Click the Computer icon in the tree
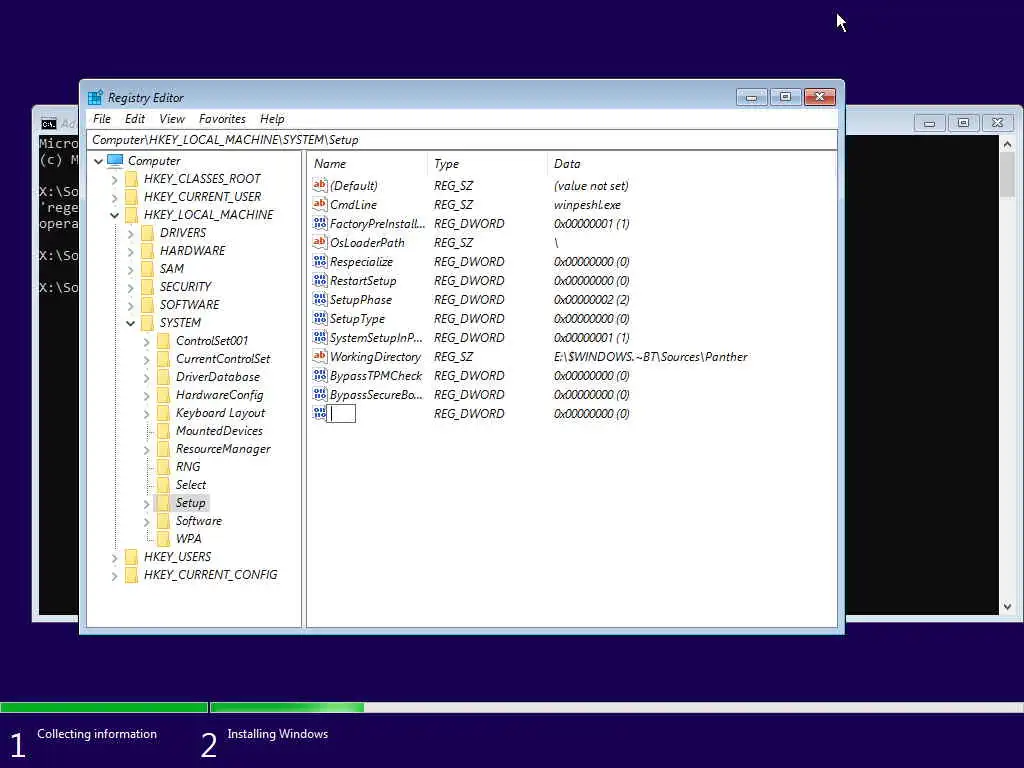Screen dimensions: 1024x768 coord(115,160)
